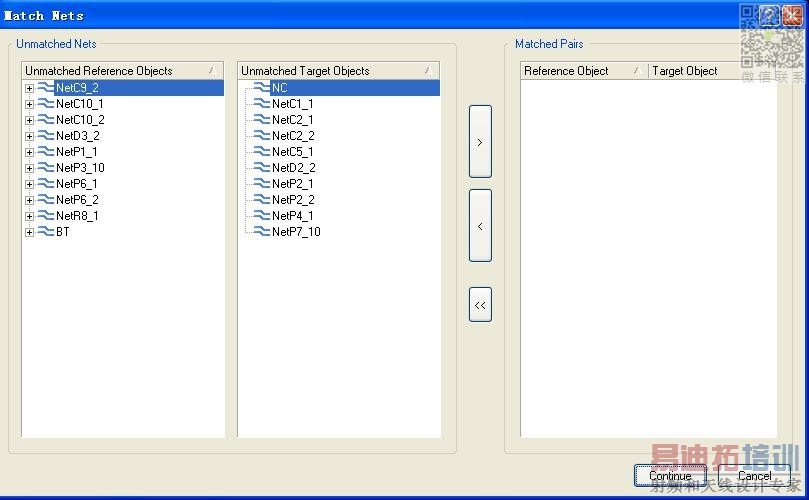Expand the NetP3_10 tree node
Screen dimensions: 809x500
(x=29, y=168)
